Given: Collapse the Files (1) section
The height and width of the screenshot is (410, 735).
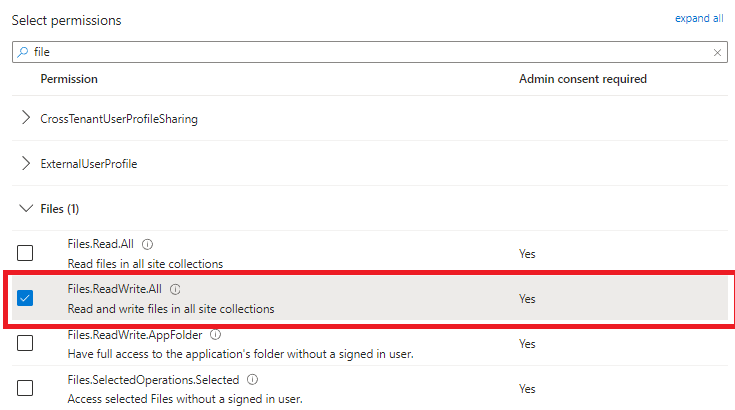Looking at the screenshot, I should tap(26, 208).
